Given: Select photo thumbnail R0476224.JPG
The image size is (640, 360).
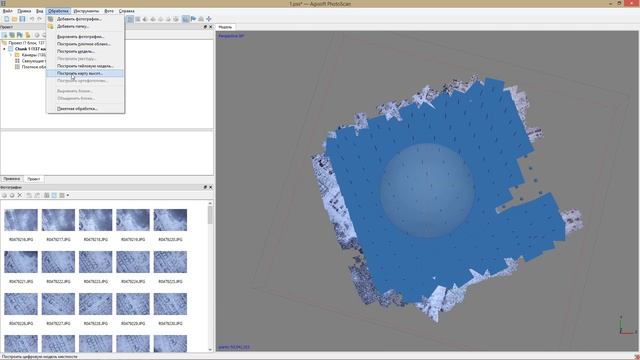Looking at the screenshot, I should 133,262.
